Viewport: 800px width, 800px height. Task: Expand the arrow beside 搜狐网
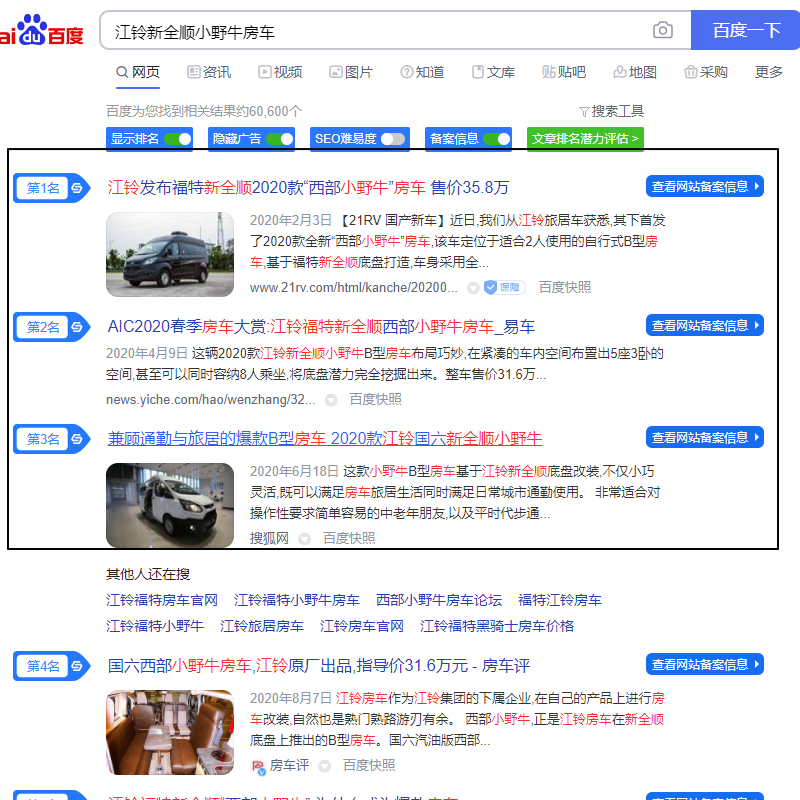point(305,539)
